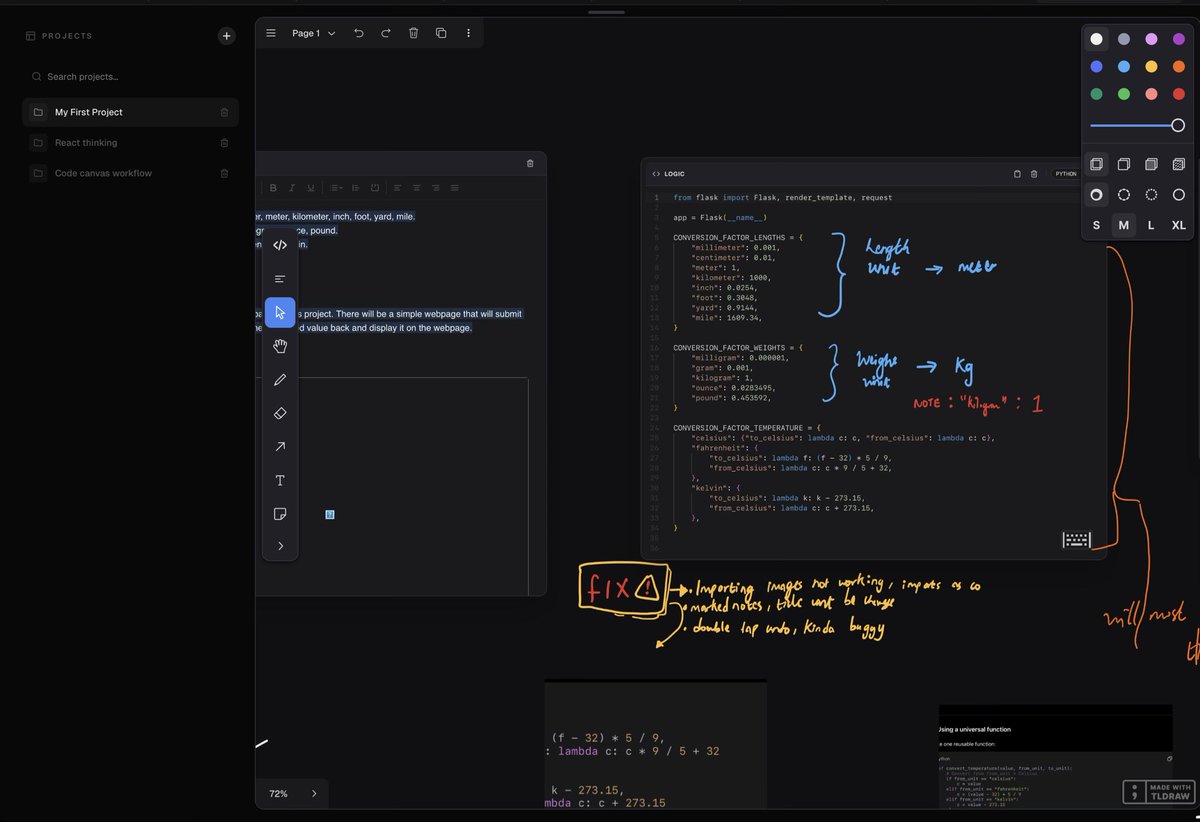The image size is (1200, 822).
Task: Duplicate selection from top bar
Action: pyautogui.click(x=441, y=33)
